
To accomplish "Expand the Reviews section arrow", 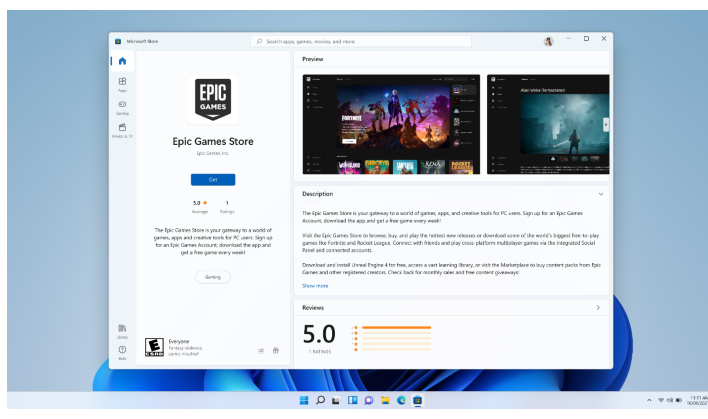I will 598,307.
